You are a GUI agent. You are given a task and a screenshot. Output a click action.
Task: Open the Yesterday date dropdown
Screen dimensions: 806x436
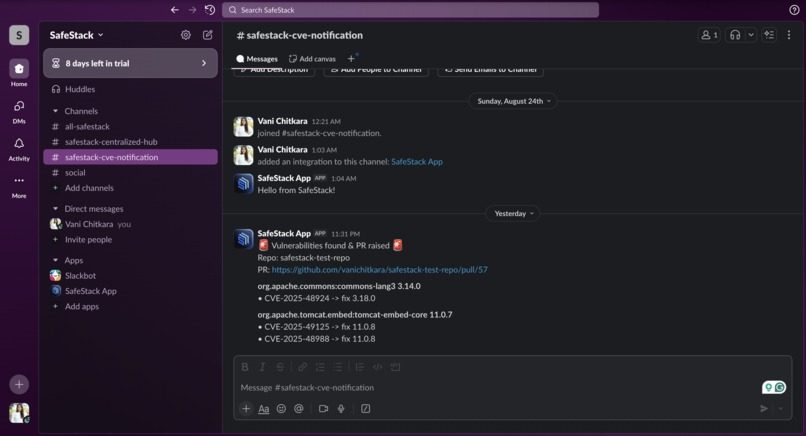coord(513,213)
